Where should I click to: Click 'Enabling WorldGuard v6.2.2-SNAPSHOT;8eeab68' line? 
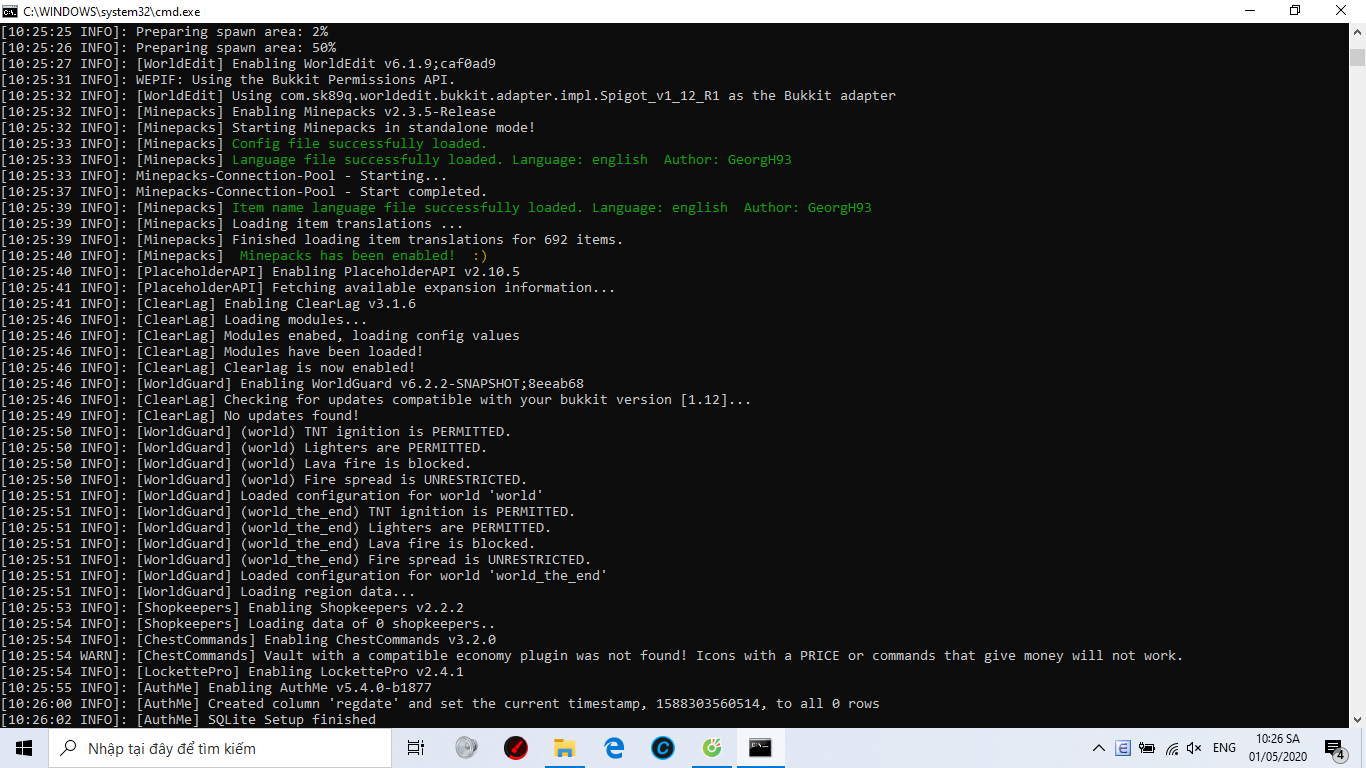pyautogui.click(x=292, y=384)
